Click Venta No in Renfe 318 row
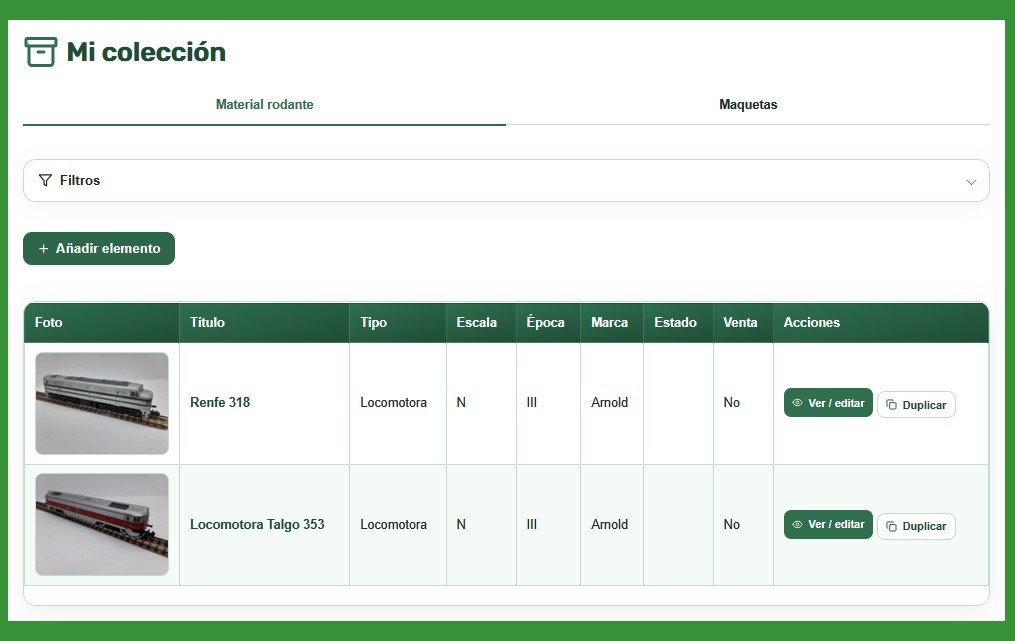1015x641 pixels. (731, 403)
